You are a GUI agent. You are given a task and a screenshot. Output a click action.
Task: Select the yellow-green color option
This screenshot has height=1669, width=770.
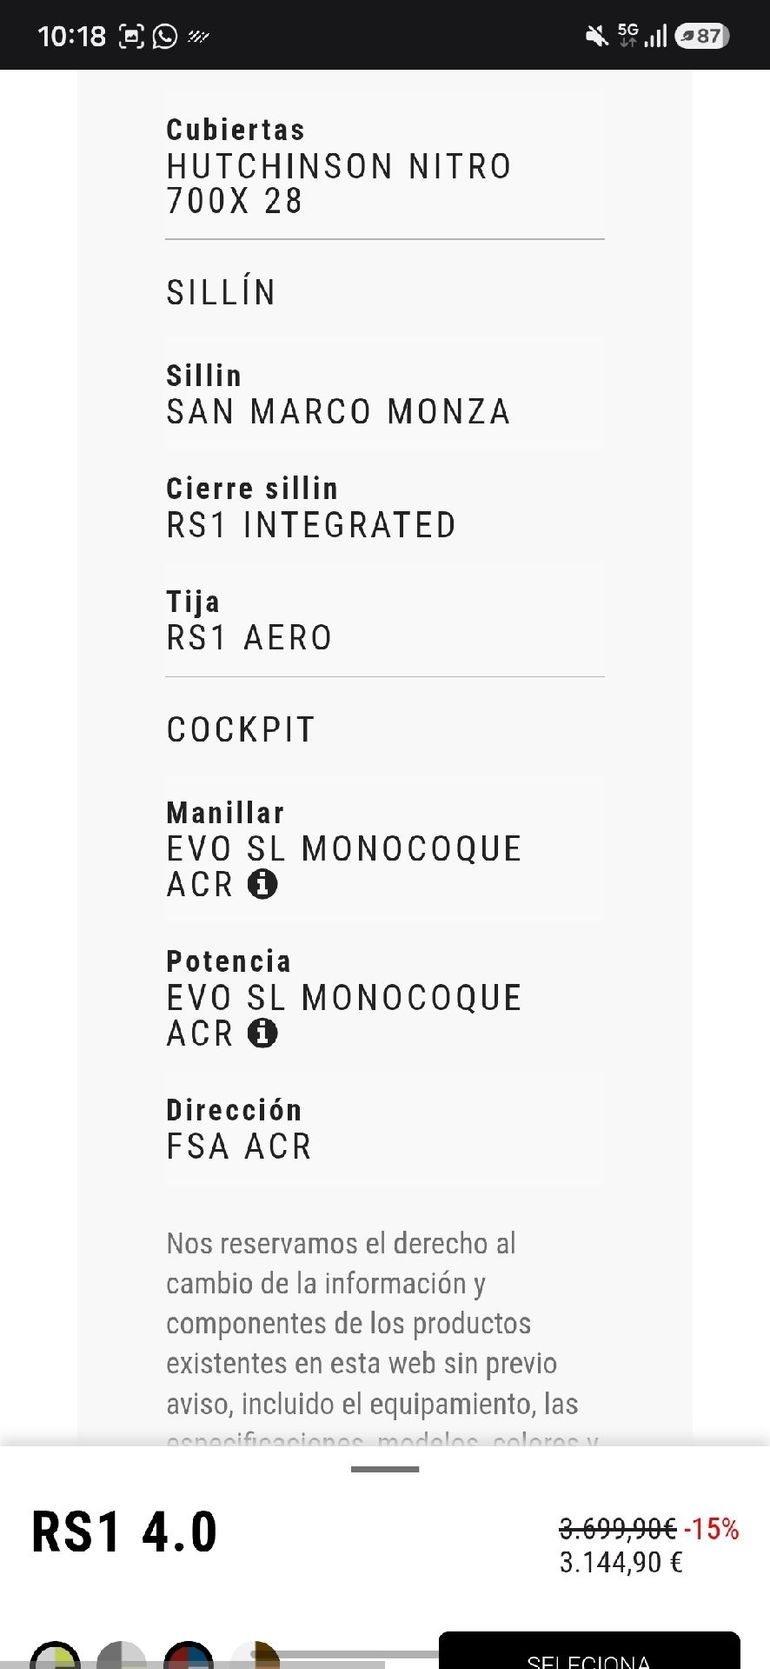point(55,1655)
